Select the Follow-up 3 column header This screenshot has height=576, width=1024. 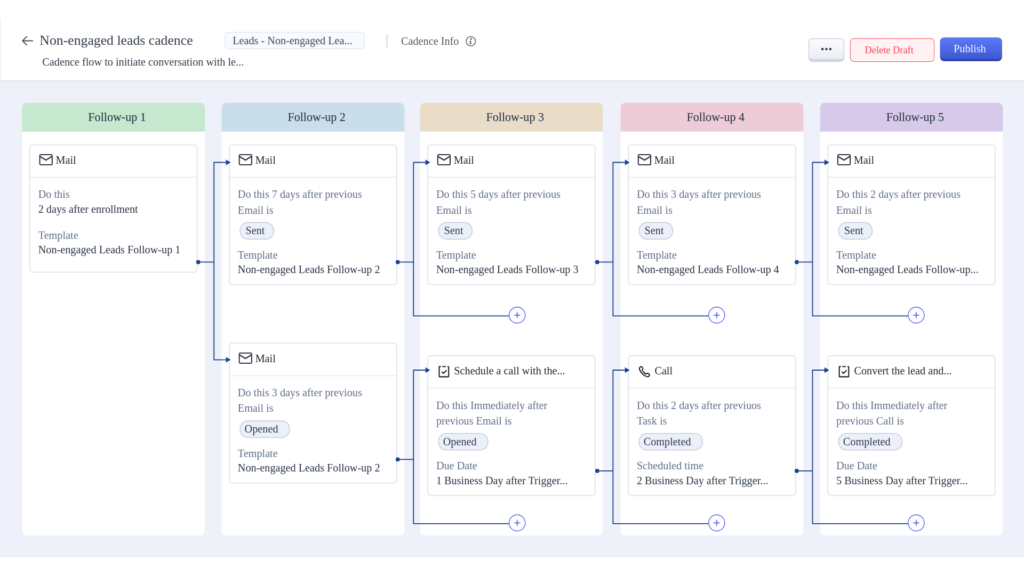click(514, 117)
